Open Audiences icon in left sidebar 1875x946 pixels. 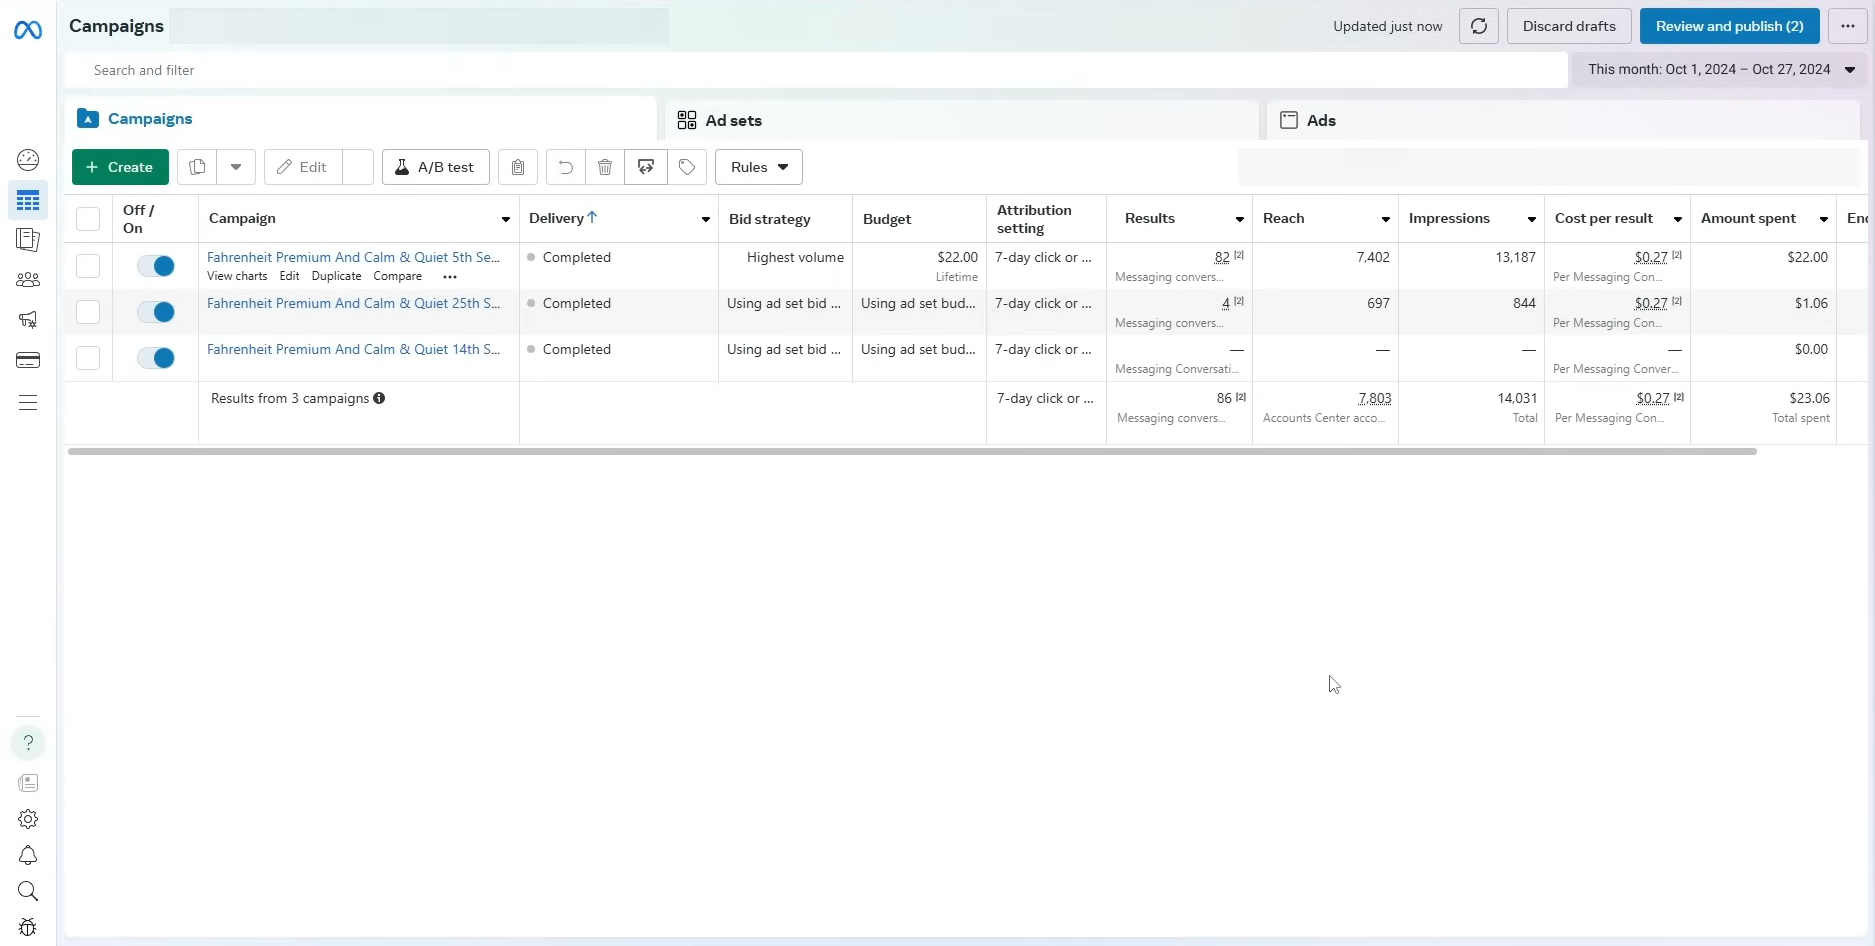pyautogui.click(x=28, y=280)
